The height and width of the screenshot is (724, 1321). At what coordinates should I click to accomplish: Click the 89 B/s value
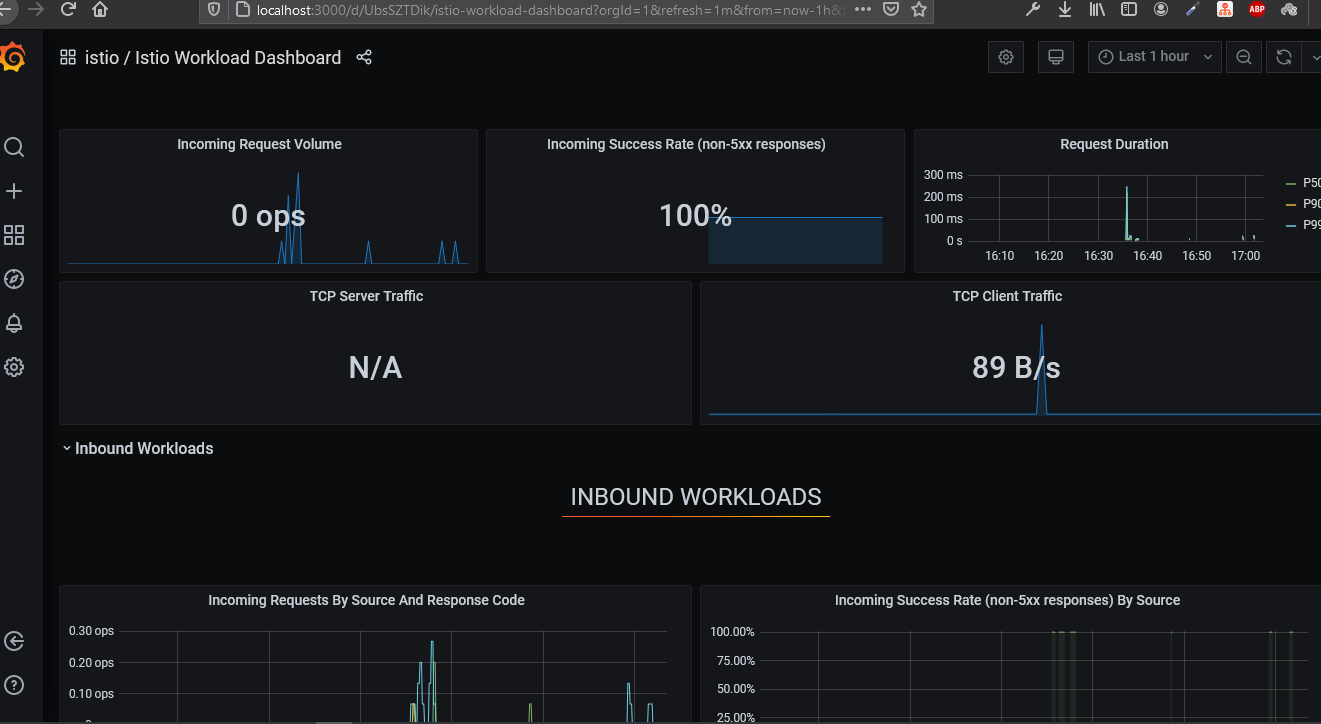[x=1016, y=368]
